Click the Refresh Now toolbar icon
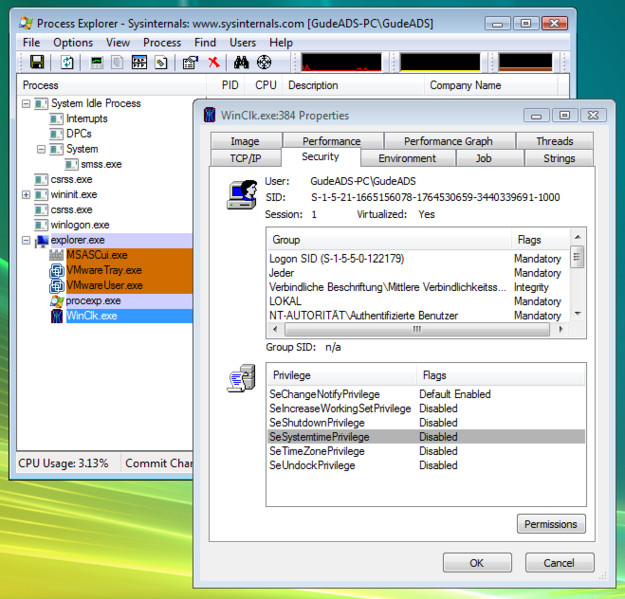The height and width of the screenshot is (599, 625). (x=67, y=62)
